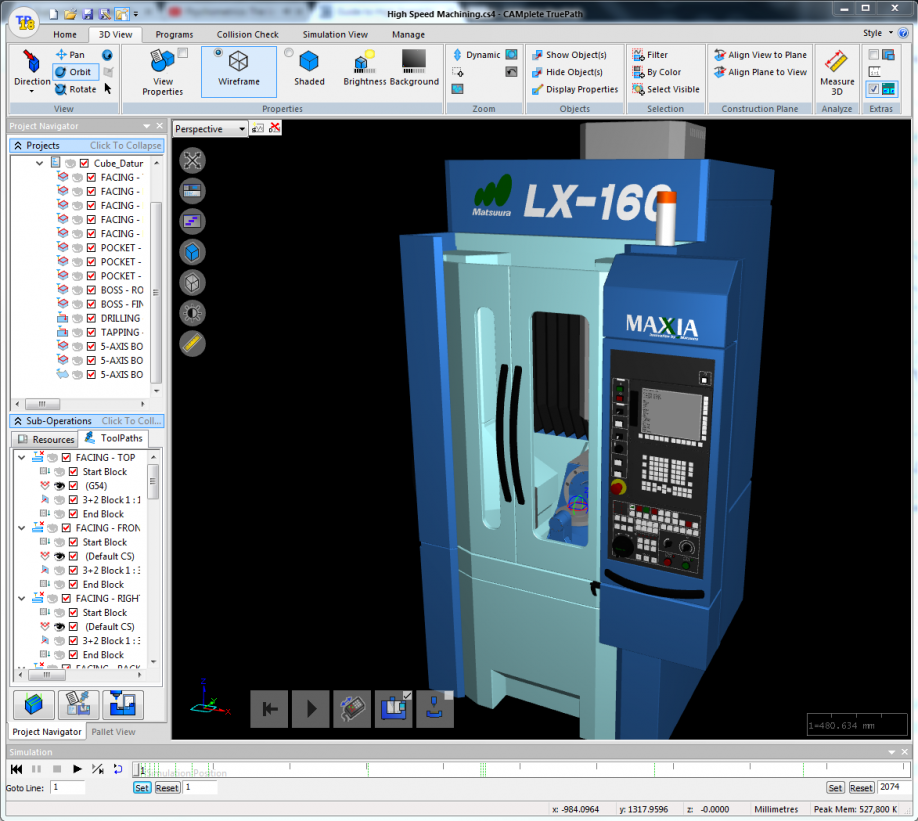Open the Collision Check tab
The image size is (918, 821).
tap(247, 35)
